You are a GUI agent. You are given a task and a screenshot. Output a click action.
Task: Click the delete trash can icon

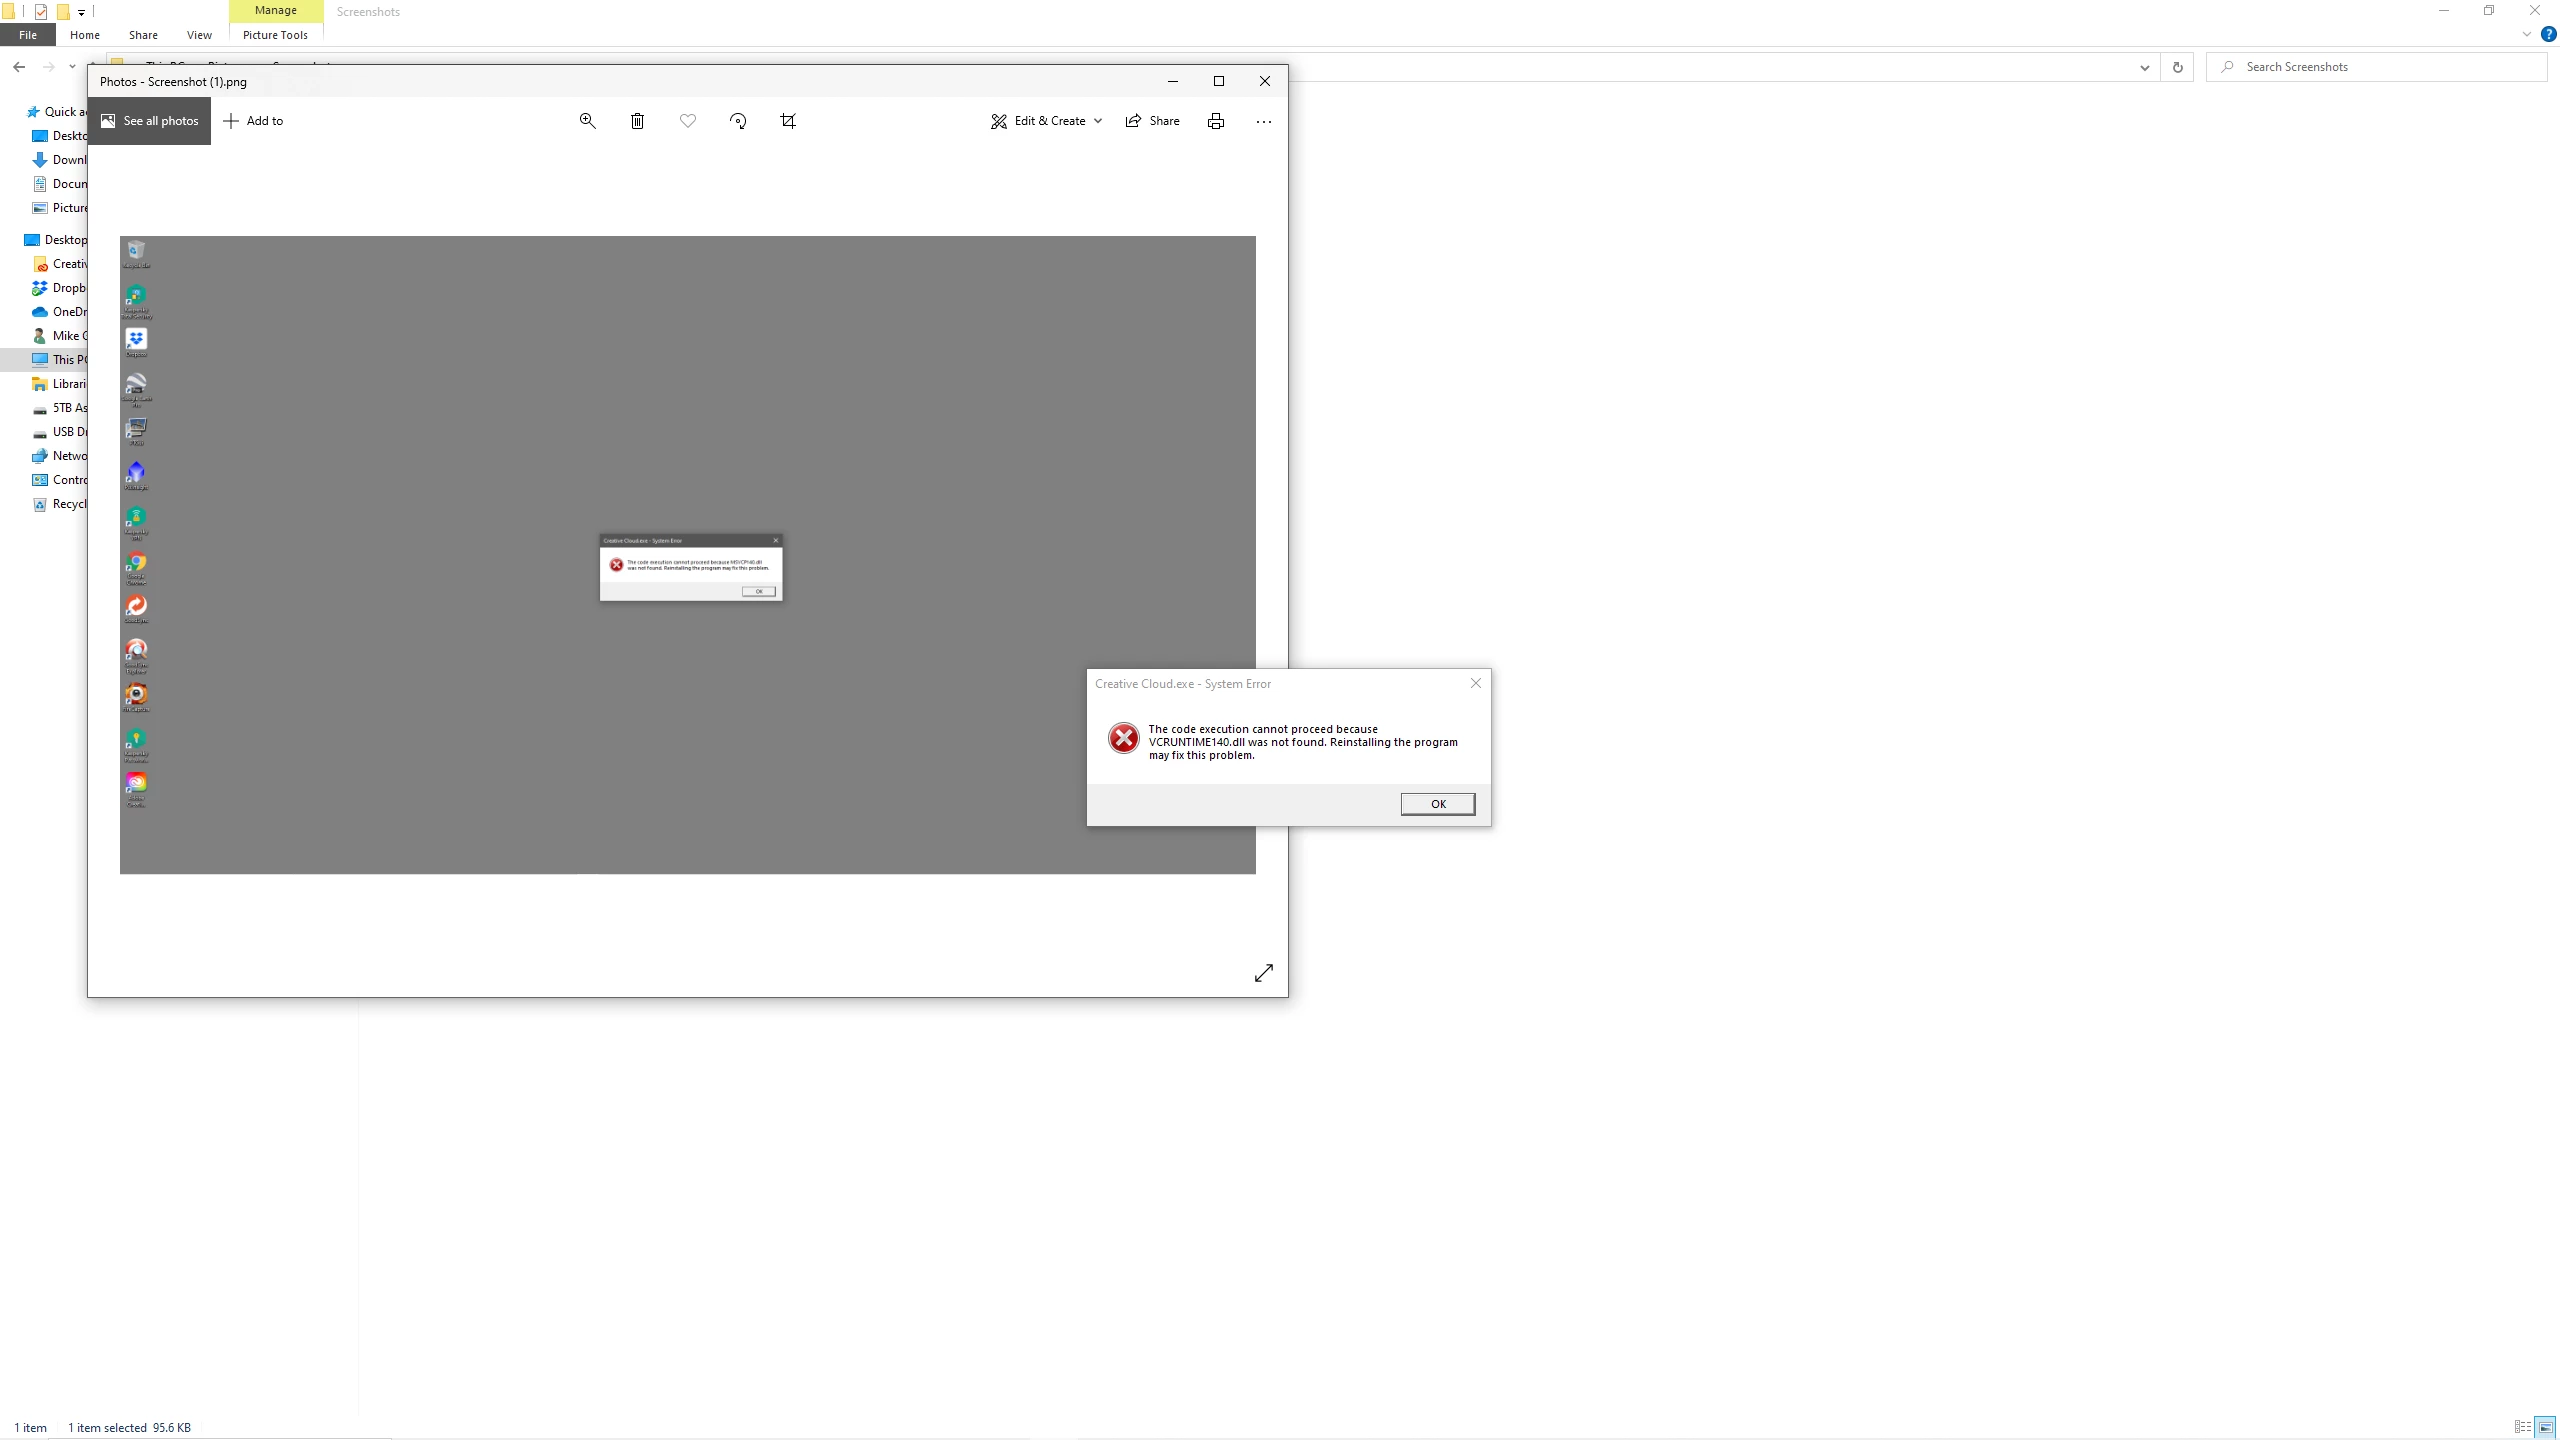(x=637, y=121)
